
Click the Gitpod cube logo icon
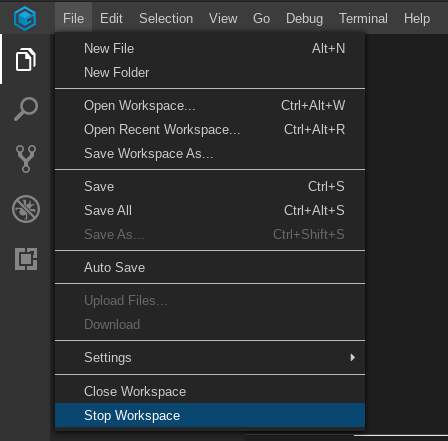25,18
